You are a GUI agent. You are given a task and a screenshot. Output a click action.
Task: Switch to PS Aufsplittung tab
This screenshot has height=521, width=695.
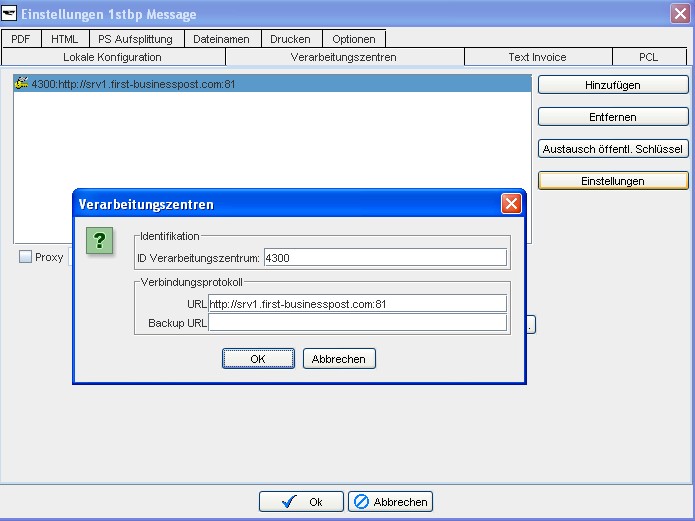(x=136, y=39)
